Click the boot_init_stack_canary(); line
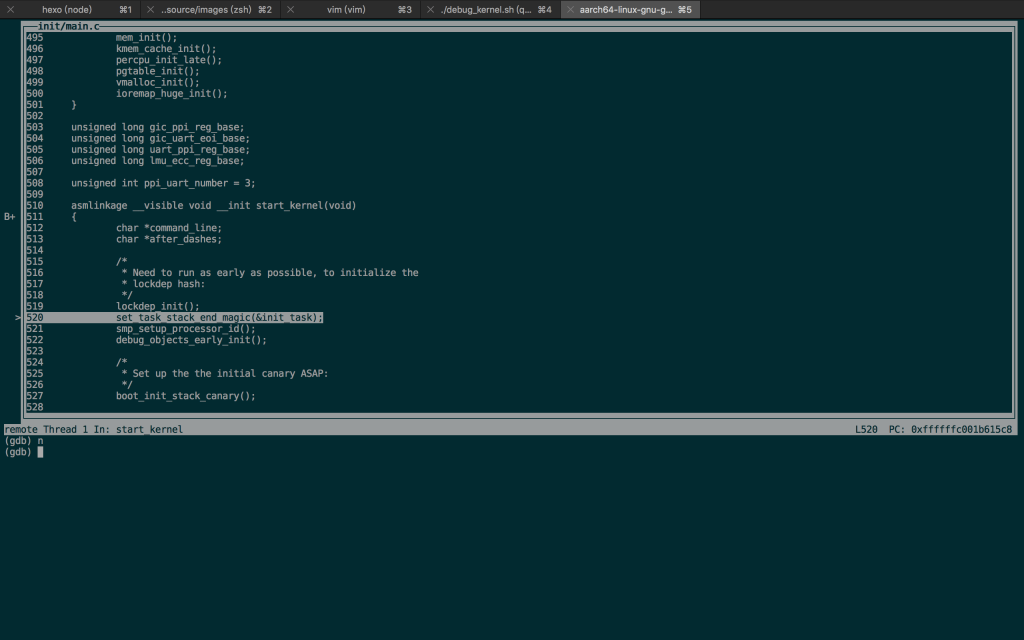The height and width of the screenshot is (640, 1024). [x=185, y=396]
